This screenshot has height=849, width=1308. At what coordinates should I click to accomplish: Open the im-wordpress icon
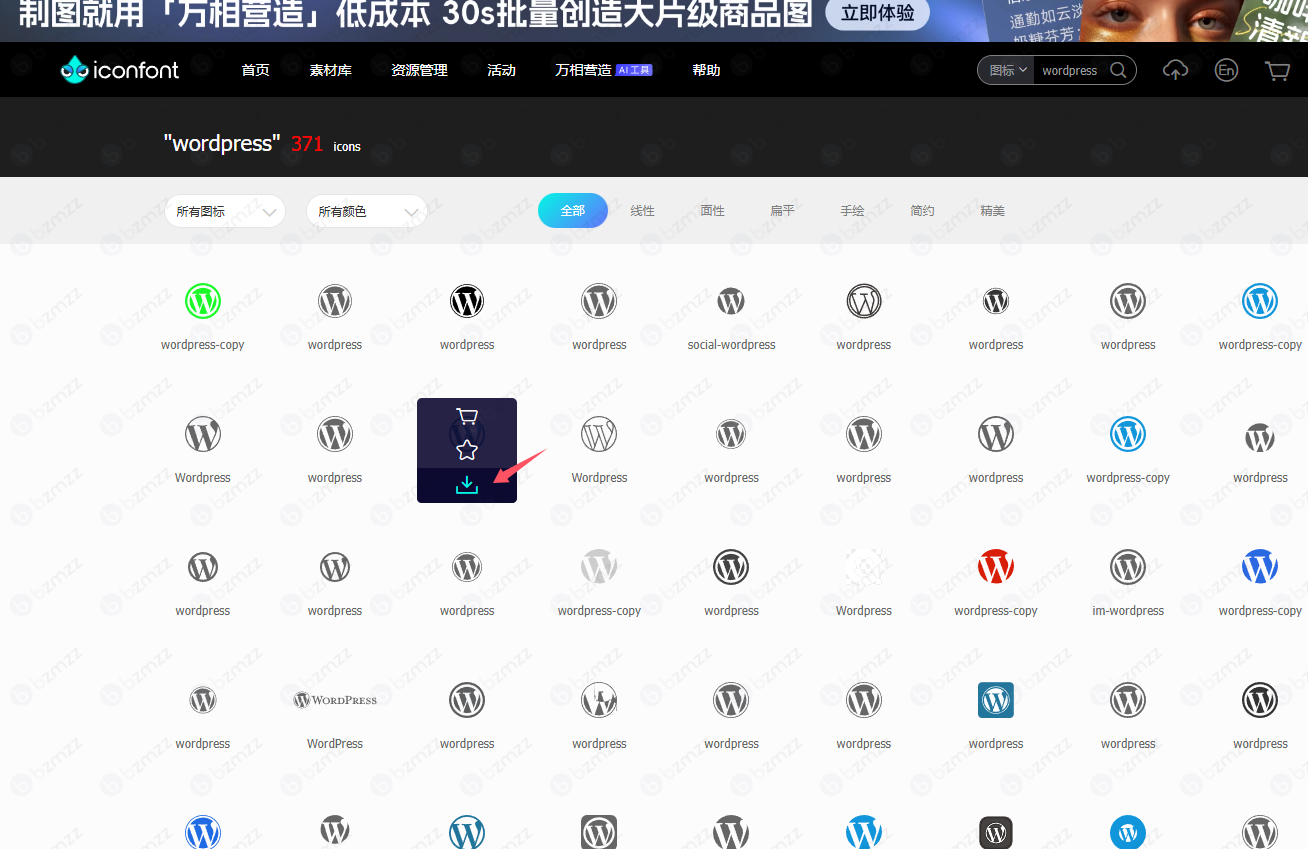pyautogui.click(x=1128, y=567)
